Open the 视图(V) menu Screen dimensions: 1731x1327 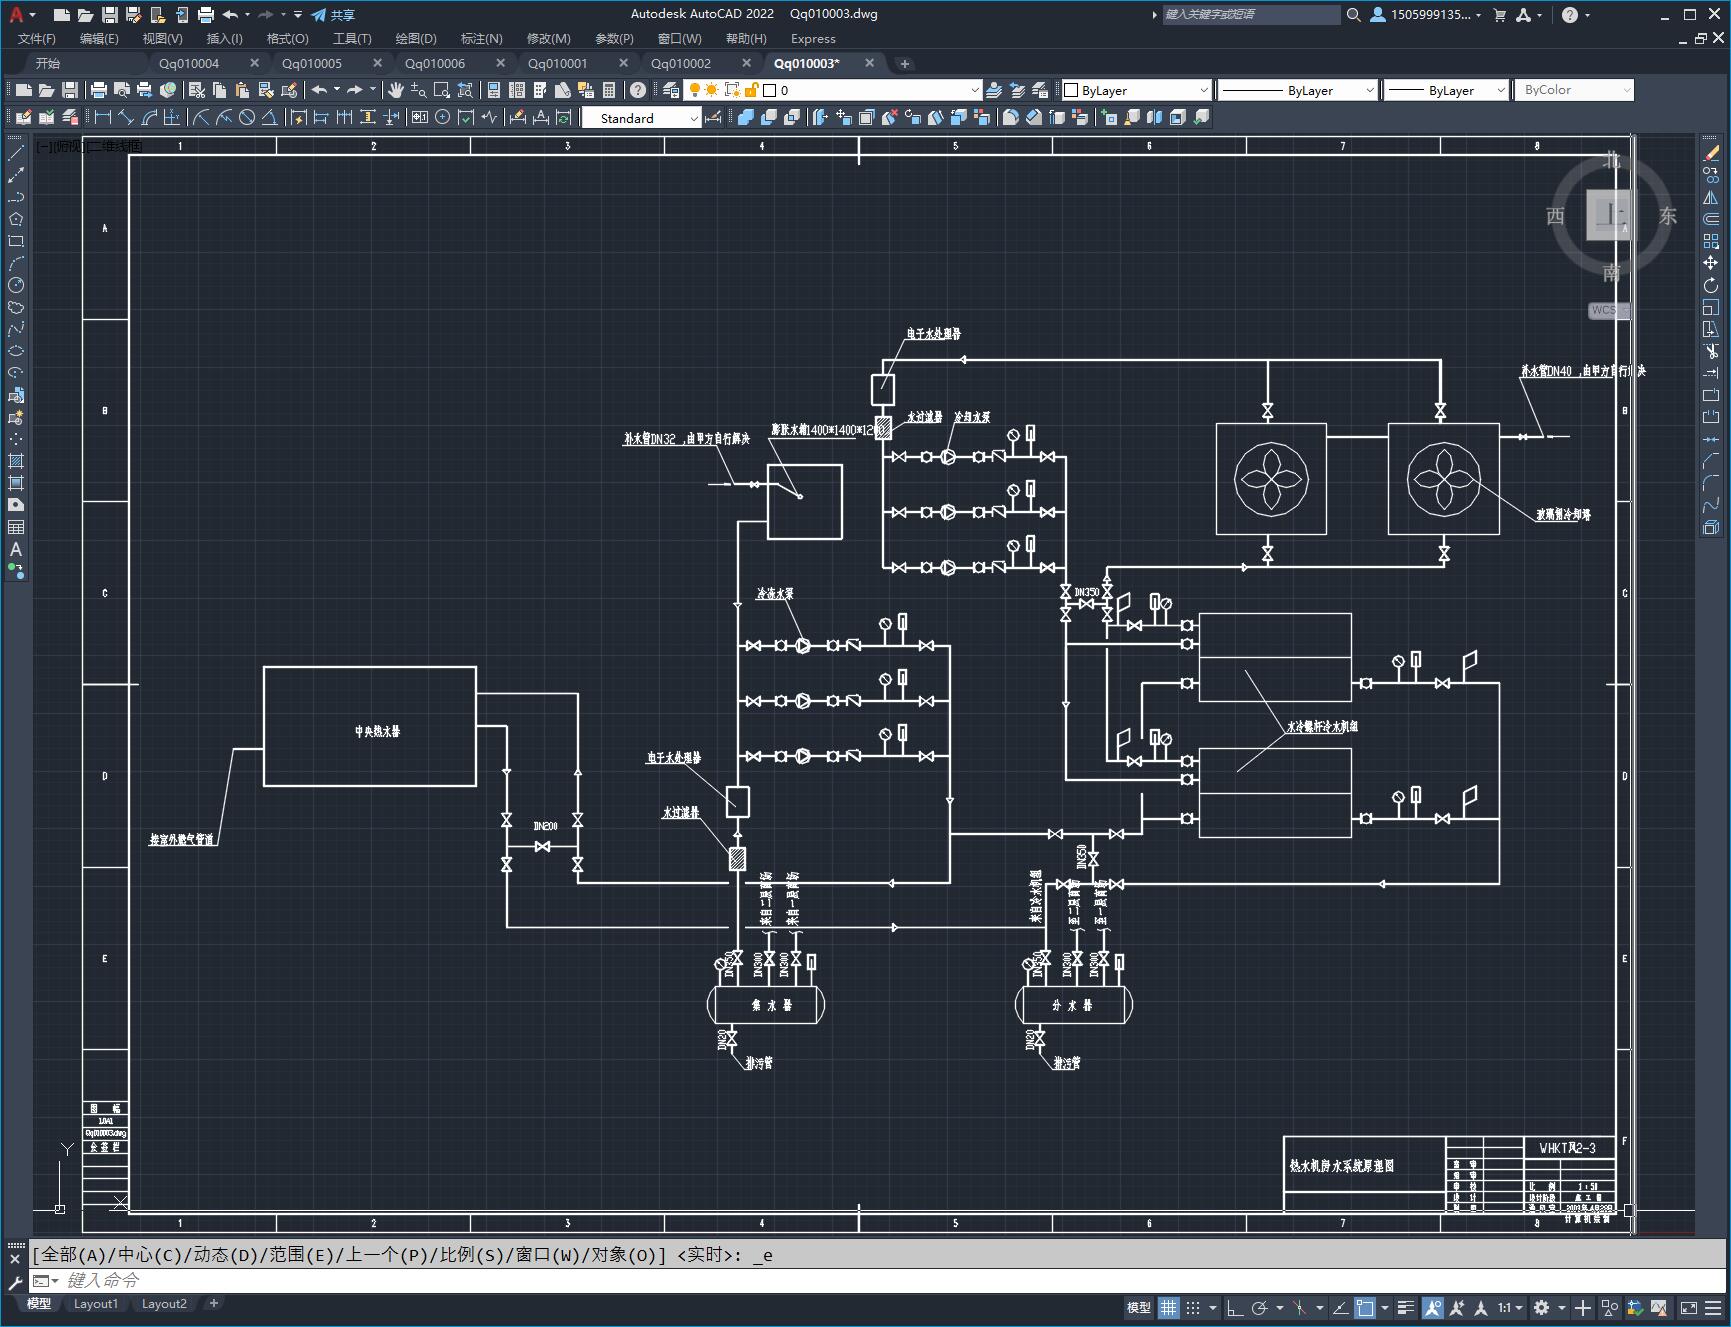162,39
